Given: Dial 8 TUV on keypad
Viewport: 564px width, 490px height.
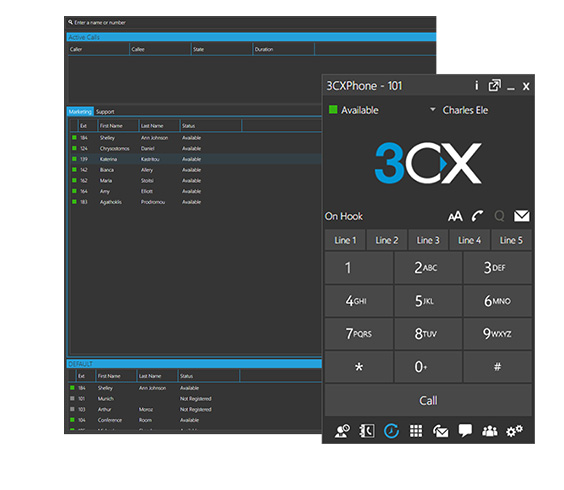Looking at the screenshot, I should pyautogui.click(x=428, y=334).
